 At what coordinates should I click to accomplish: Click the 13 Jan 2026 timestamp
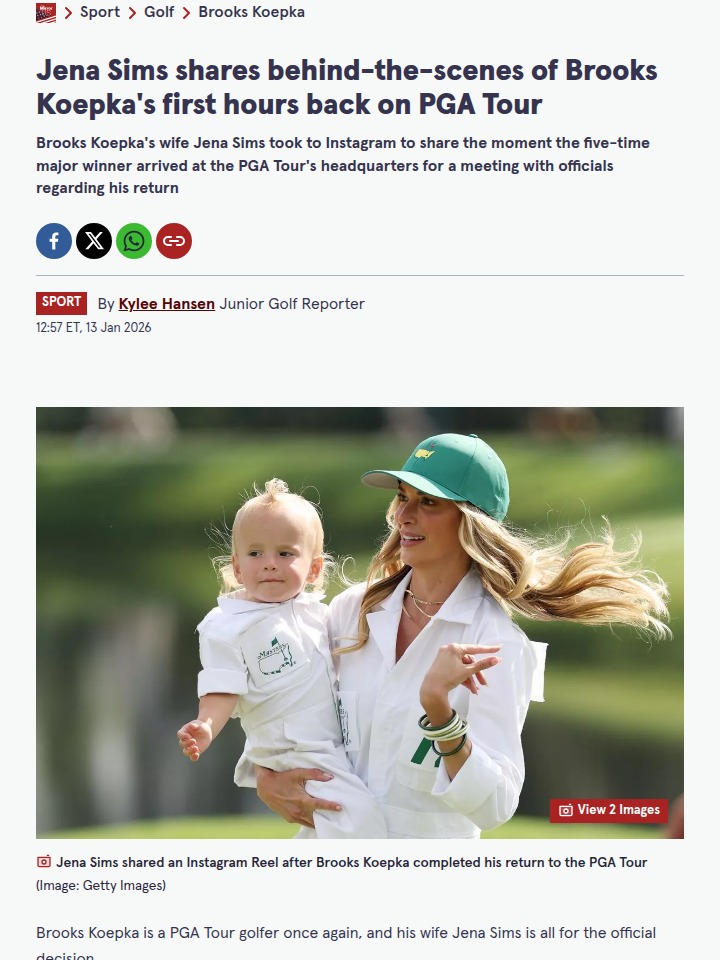pyautogui.click(x=118, y=328)
